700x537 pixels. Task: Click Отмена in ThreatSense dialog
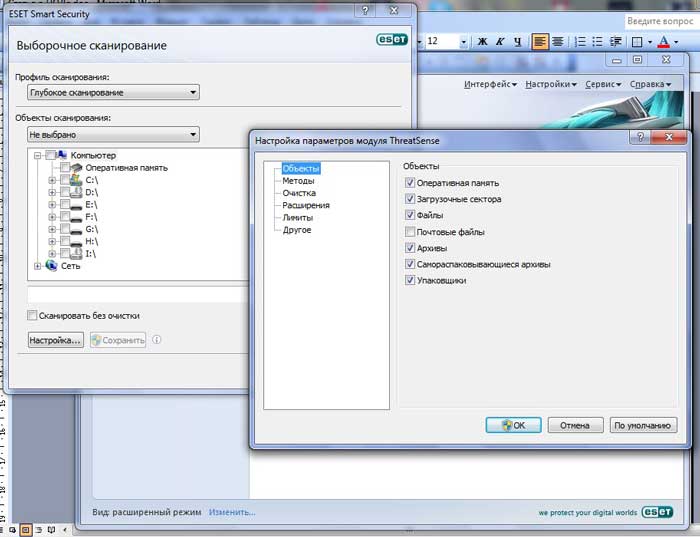tap(575, 425)
